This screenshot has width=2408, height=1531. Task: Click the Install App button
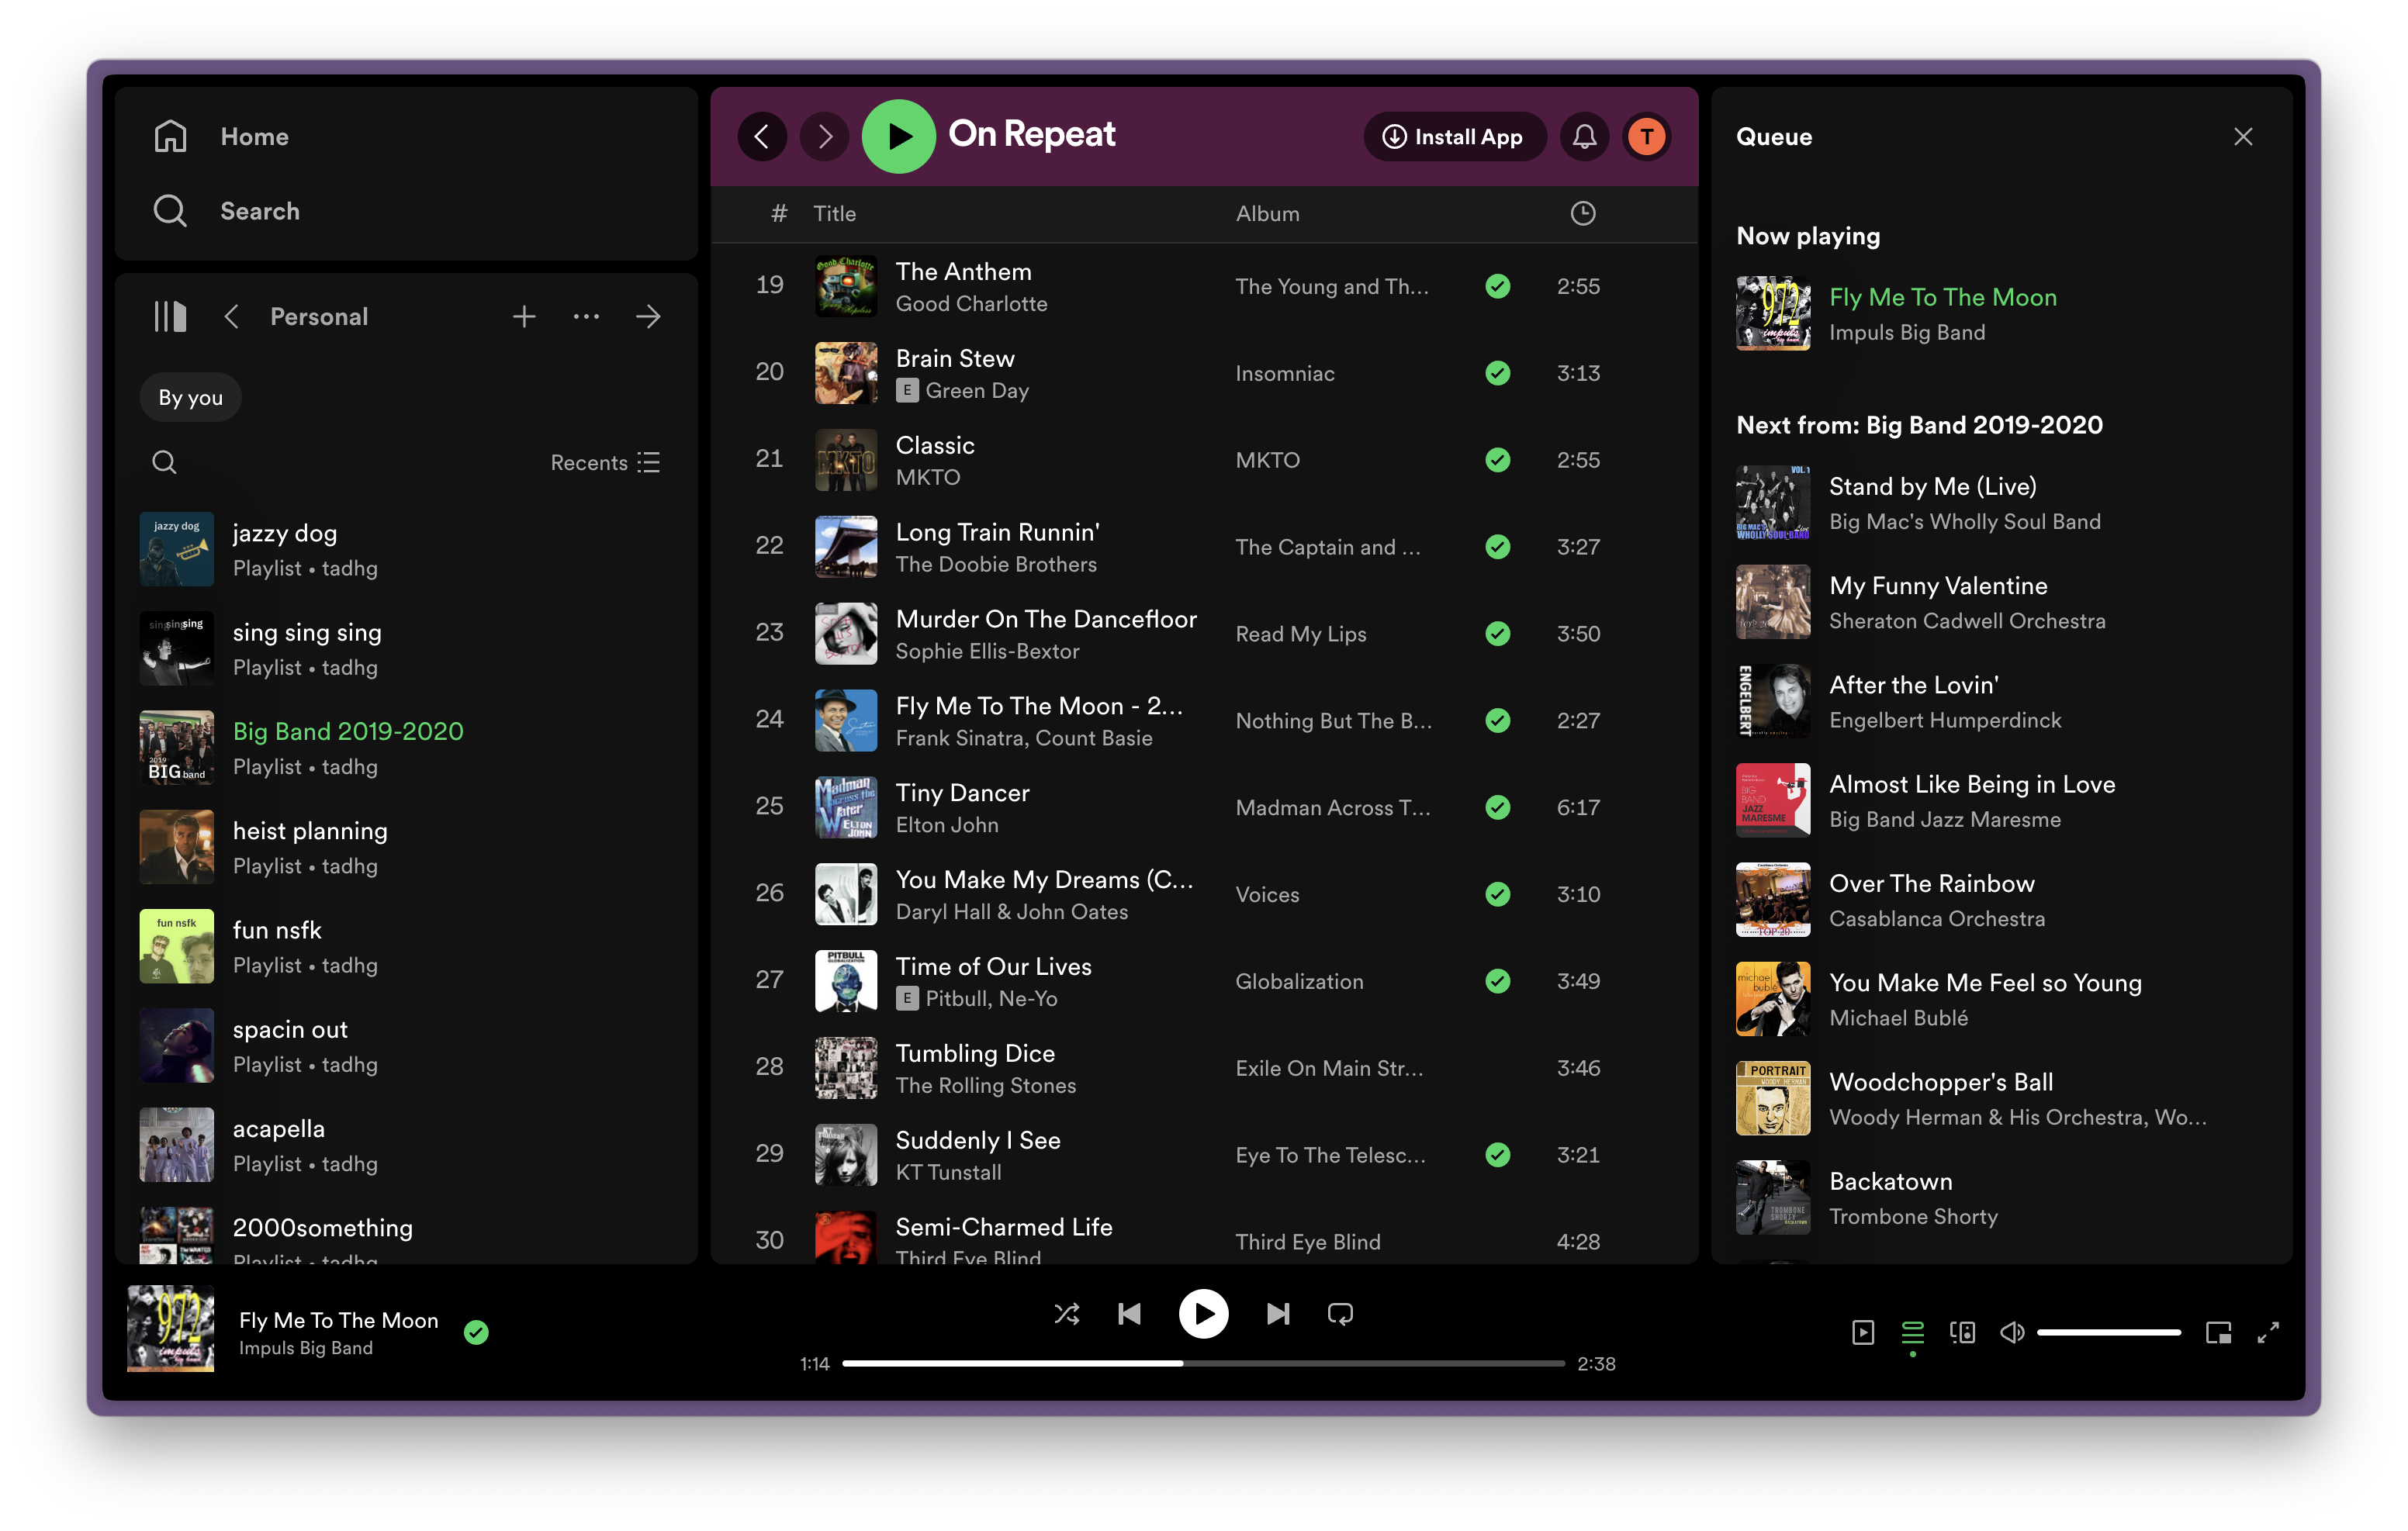click(1454, 136)
